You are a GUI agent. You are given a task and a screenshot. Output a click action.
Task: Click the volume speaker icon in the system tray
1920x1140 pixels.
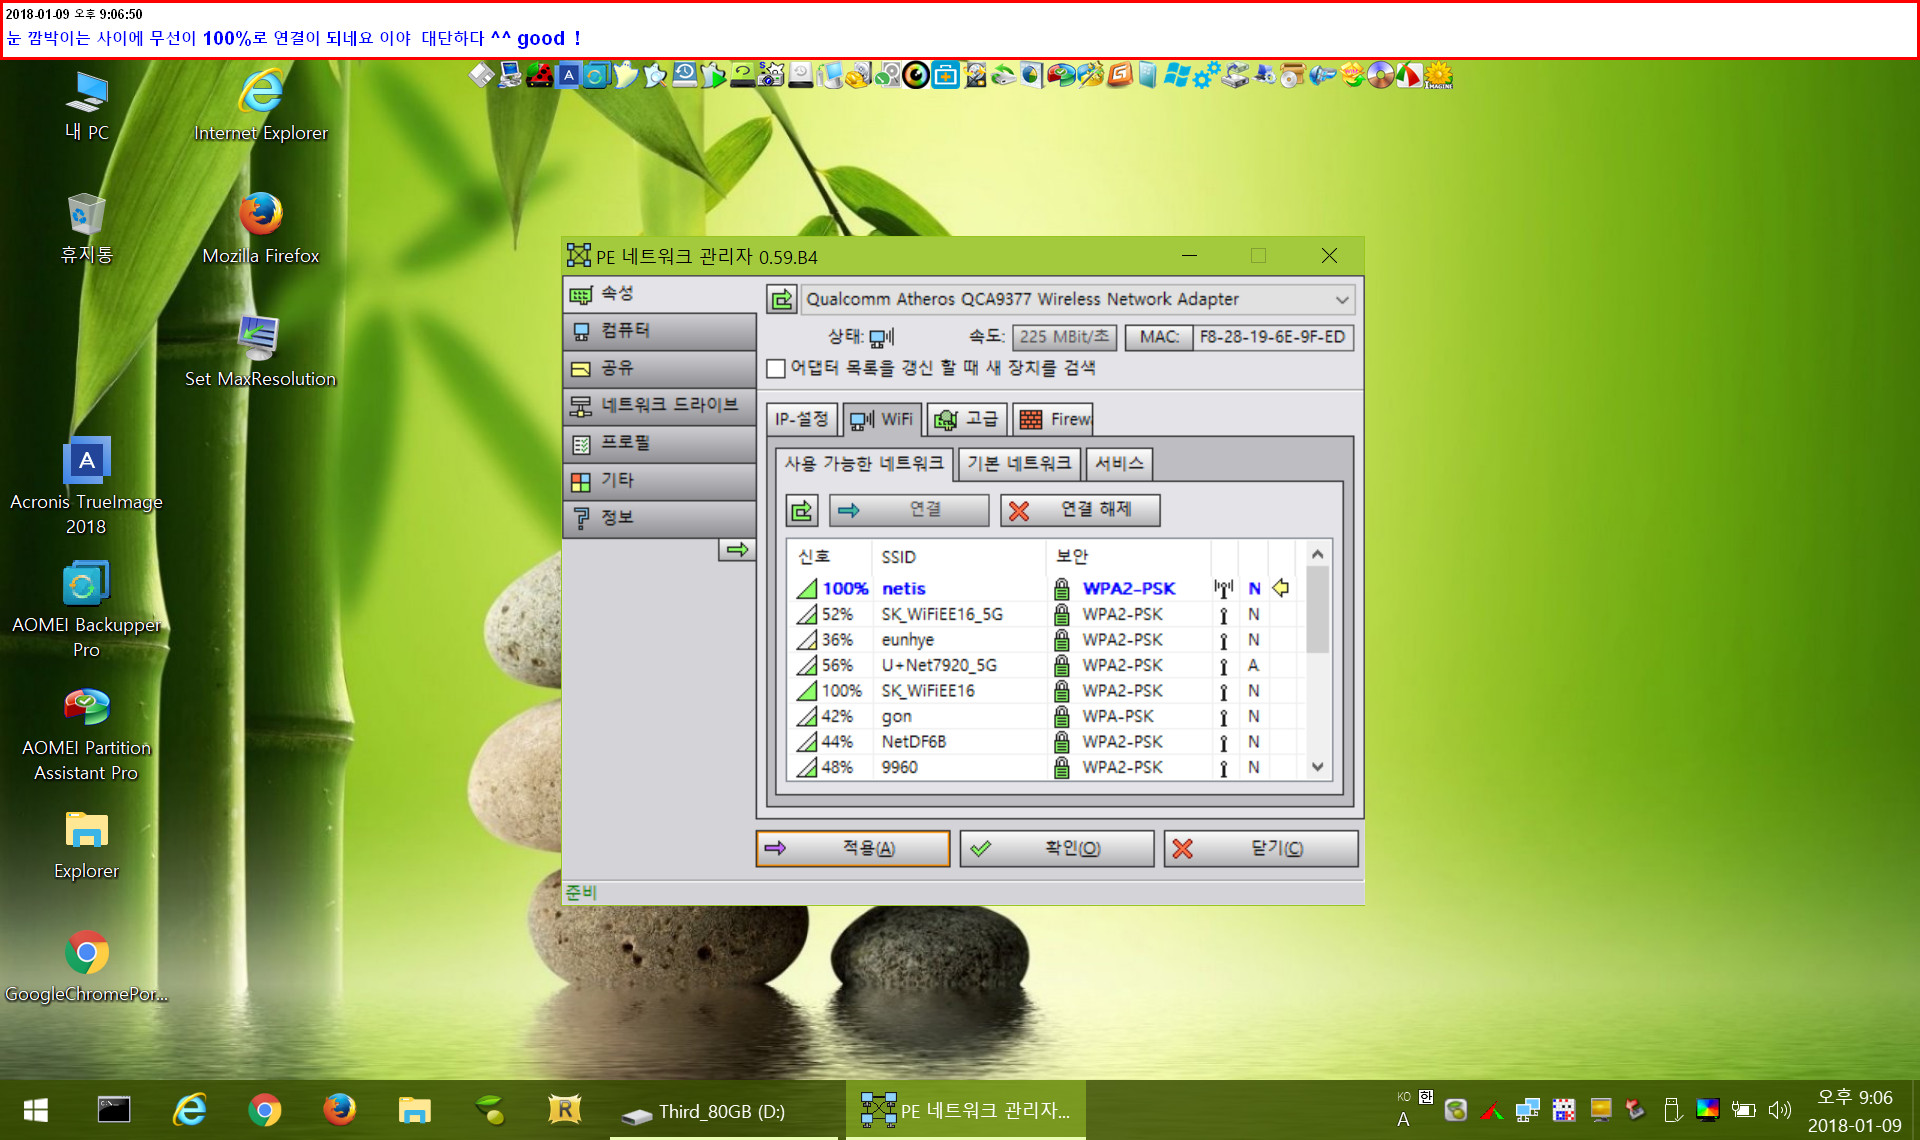click(x=1779, y=1110)
